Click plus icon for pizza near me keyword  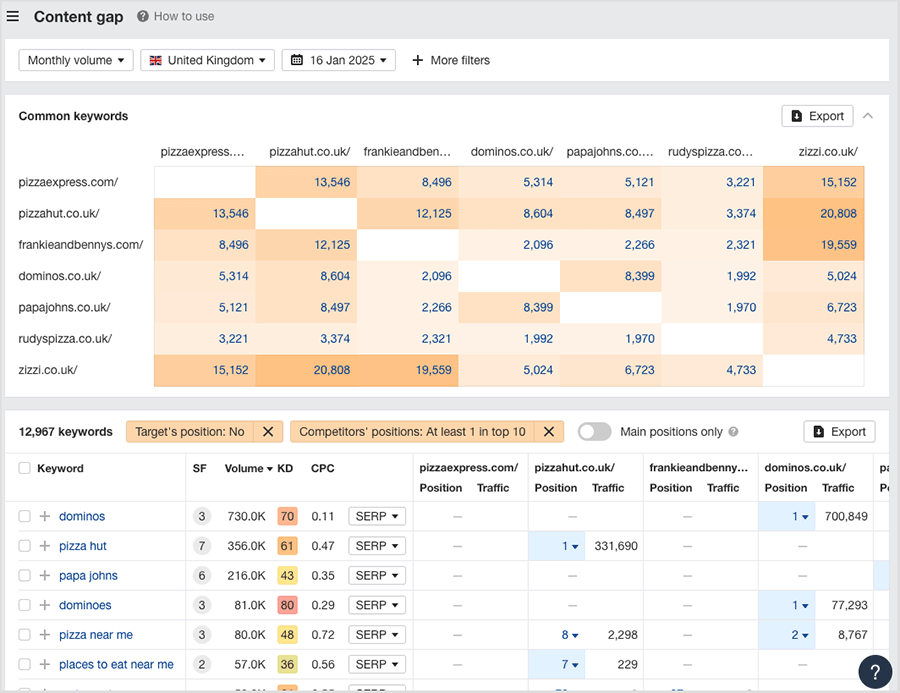45,635
